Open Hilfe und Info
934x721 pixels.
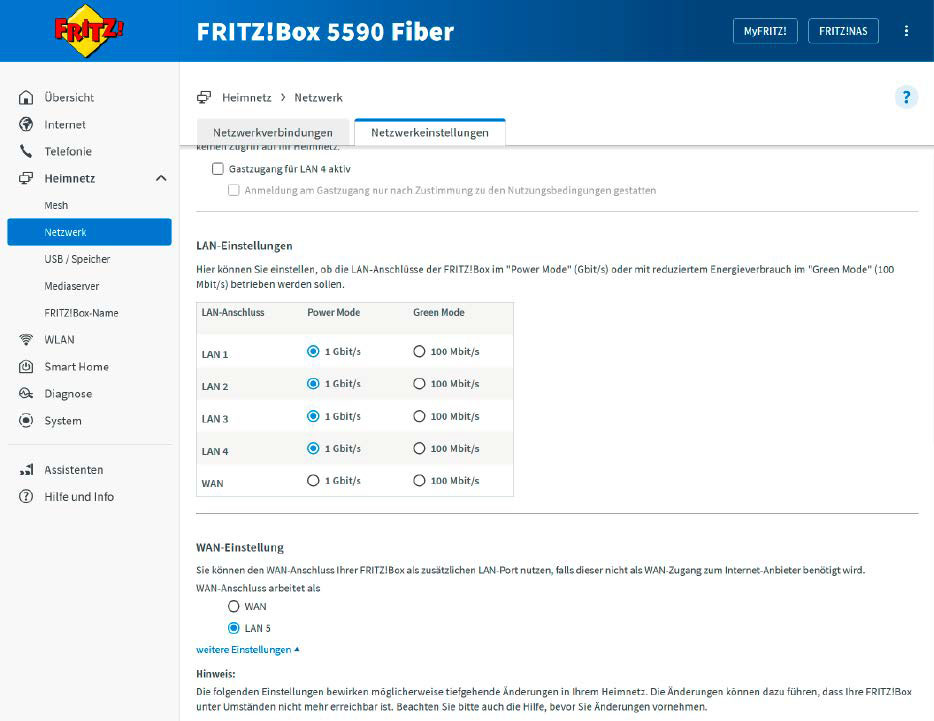tap(79, 496)
